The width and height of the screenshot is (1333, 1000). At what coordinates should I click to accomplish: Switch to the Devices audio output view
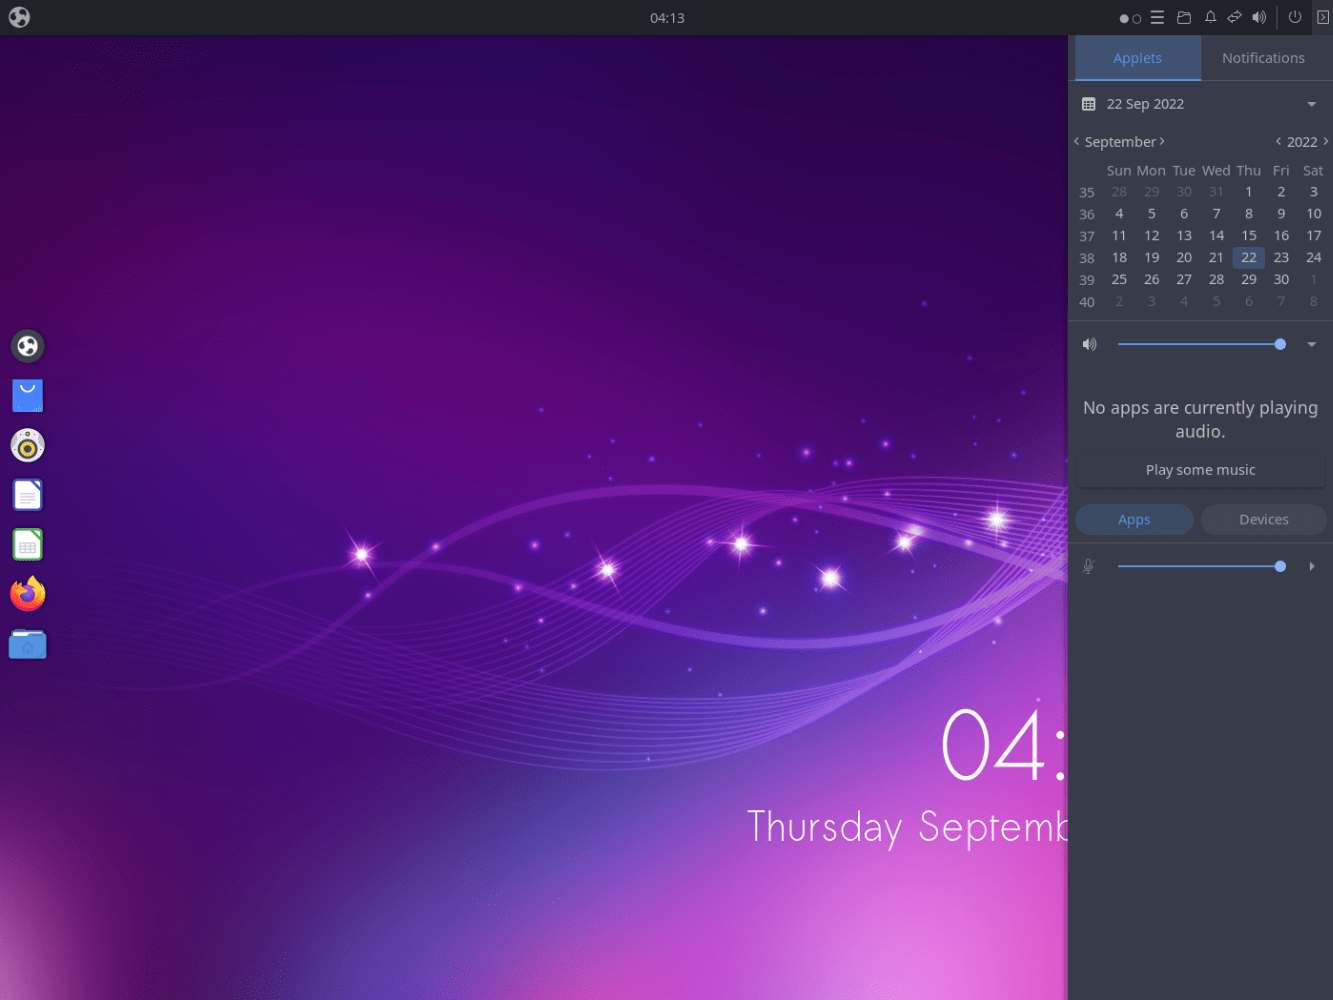[1263, 519]
